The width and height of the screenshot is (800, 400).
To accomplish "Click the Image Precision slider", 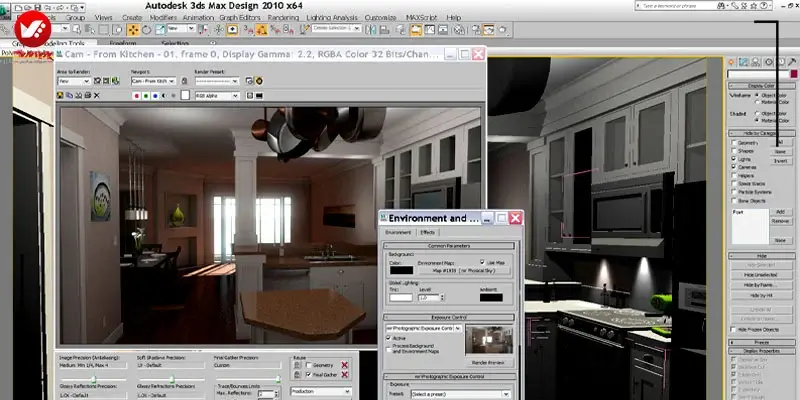I will pos(94,379).
